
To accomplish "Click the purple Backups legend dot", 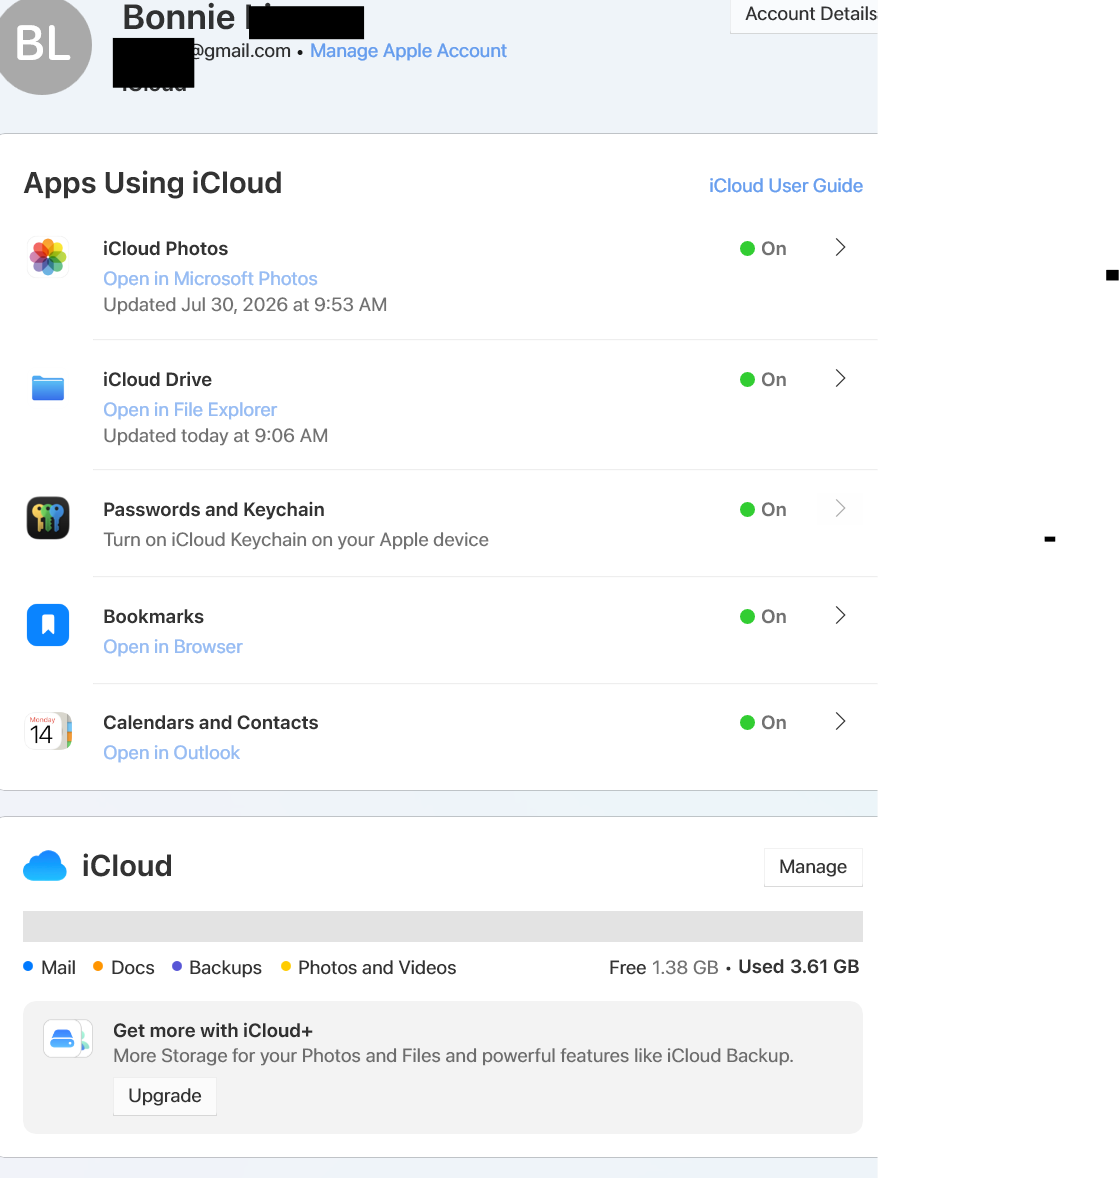I will [177, 966].
